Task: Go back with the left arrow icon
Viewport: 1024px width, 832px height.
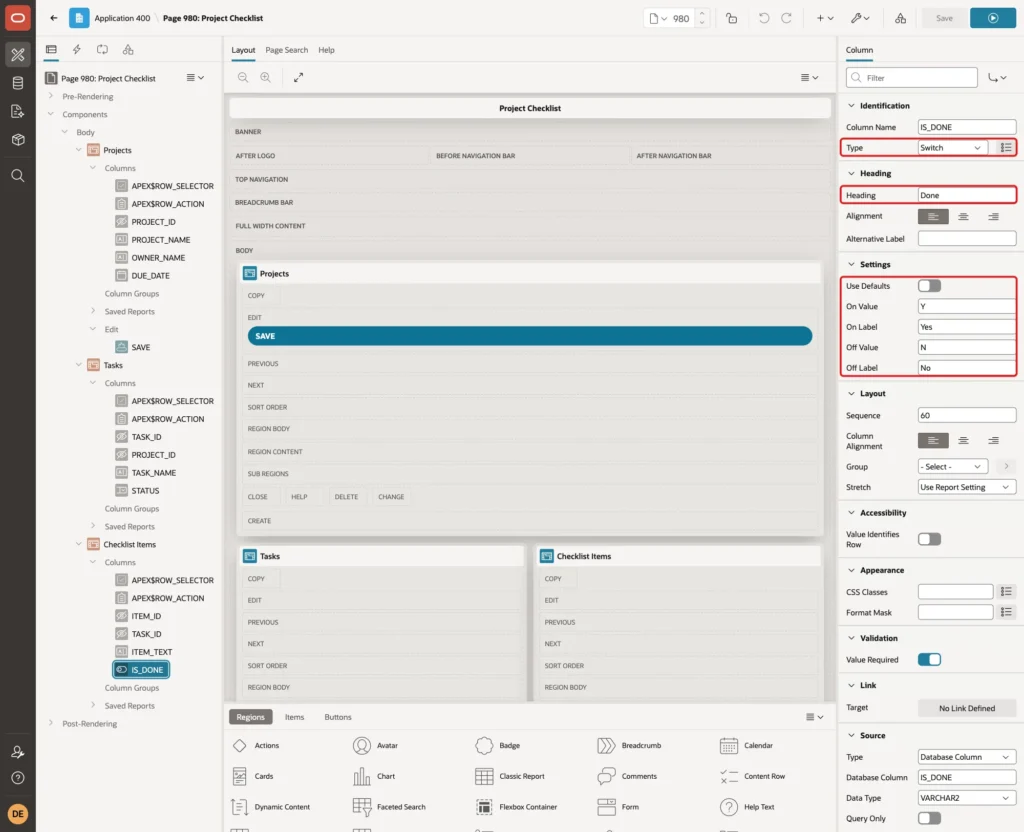Action: click(x=54, y=18)
